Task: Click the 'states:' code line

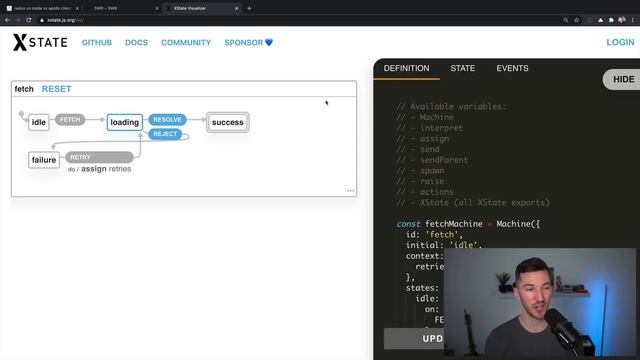Action: click(x=422, y=288)
